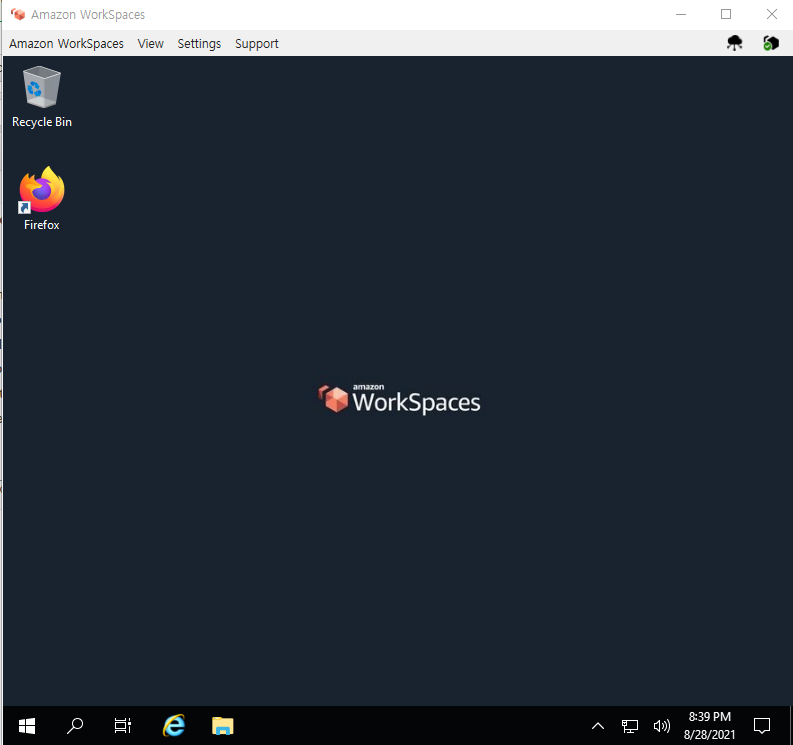Open the clock showing 8:39 PM

(710, 725)
